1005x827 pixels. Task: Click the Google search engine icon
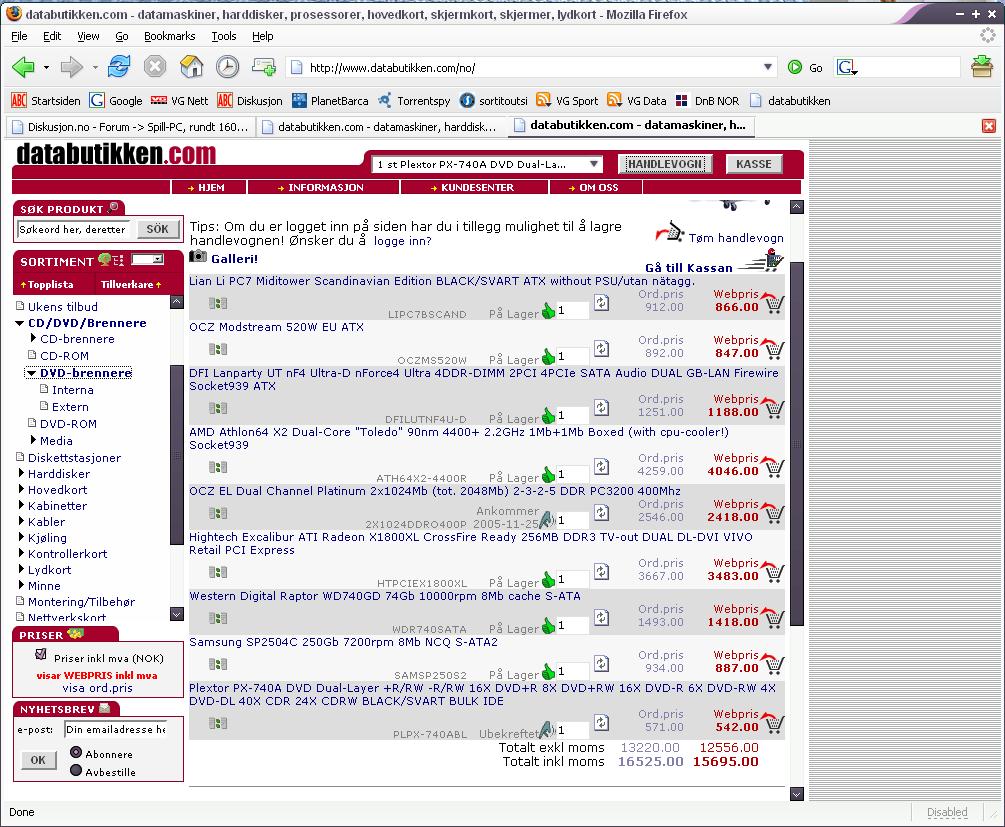[x=846, y=67]
